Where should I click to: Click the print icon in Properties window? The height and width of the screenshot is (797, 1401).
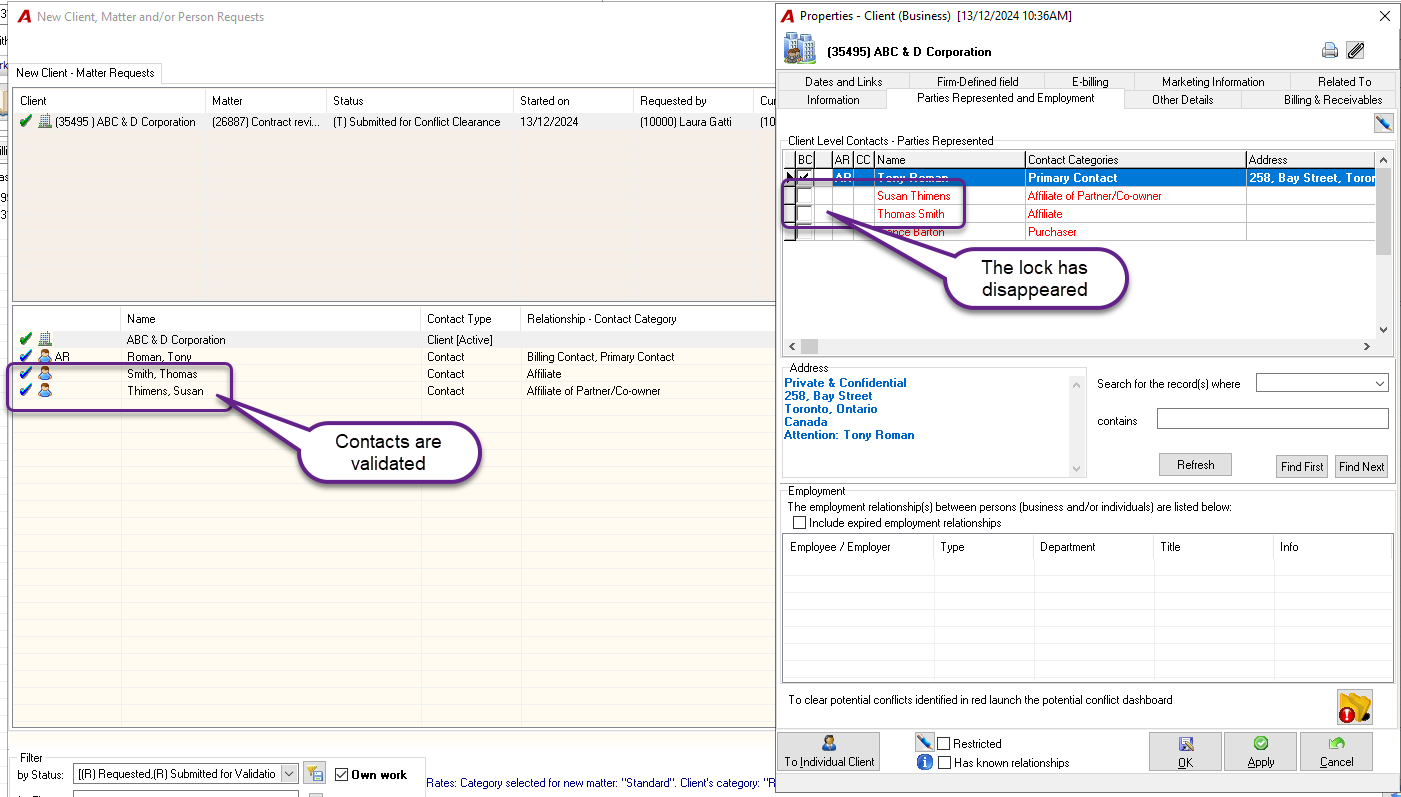pyautogui.click(x=1330, y=51)
